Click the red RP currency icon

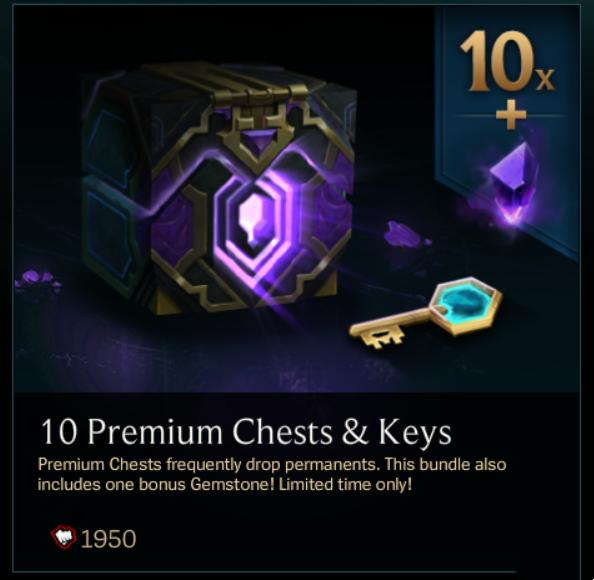pyautogui.click(x=63, y=537)
